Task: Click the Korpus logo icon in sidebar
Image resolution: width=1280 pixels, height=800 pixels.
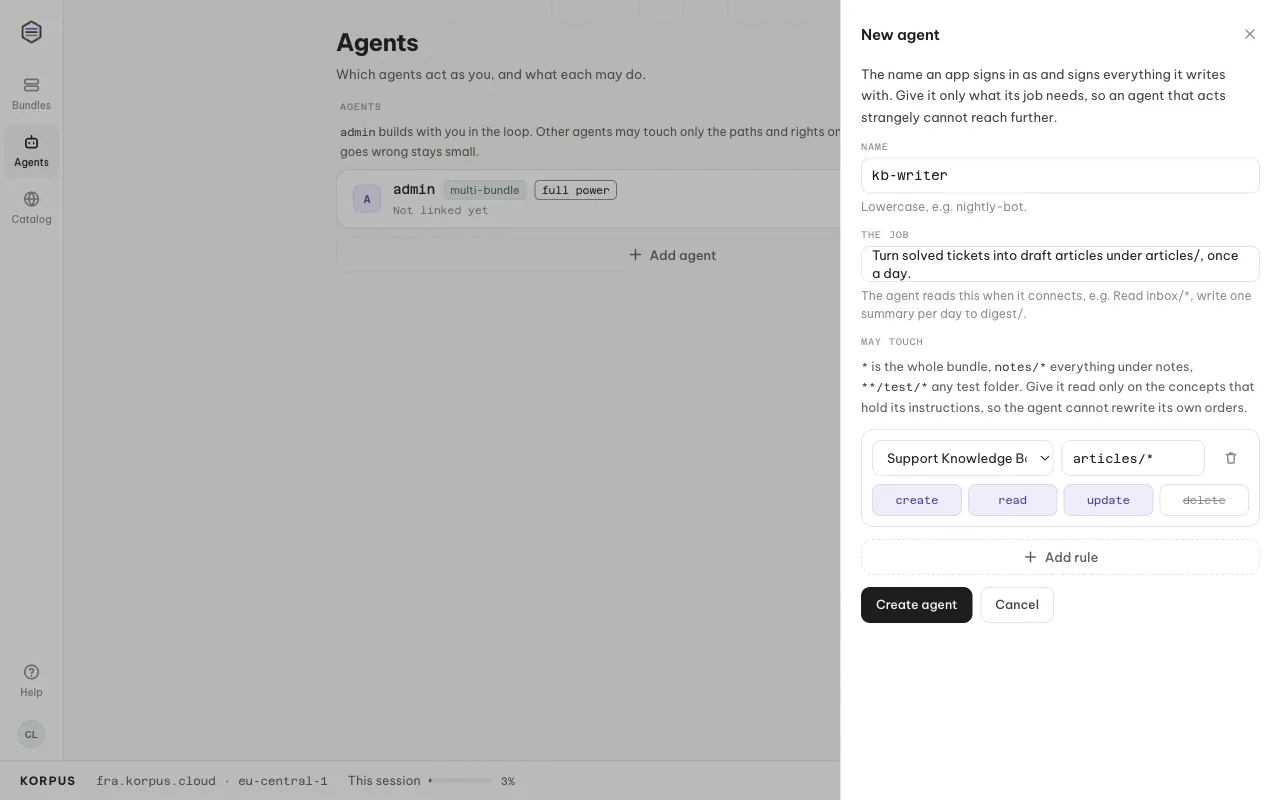Action: point(31,32)
